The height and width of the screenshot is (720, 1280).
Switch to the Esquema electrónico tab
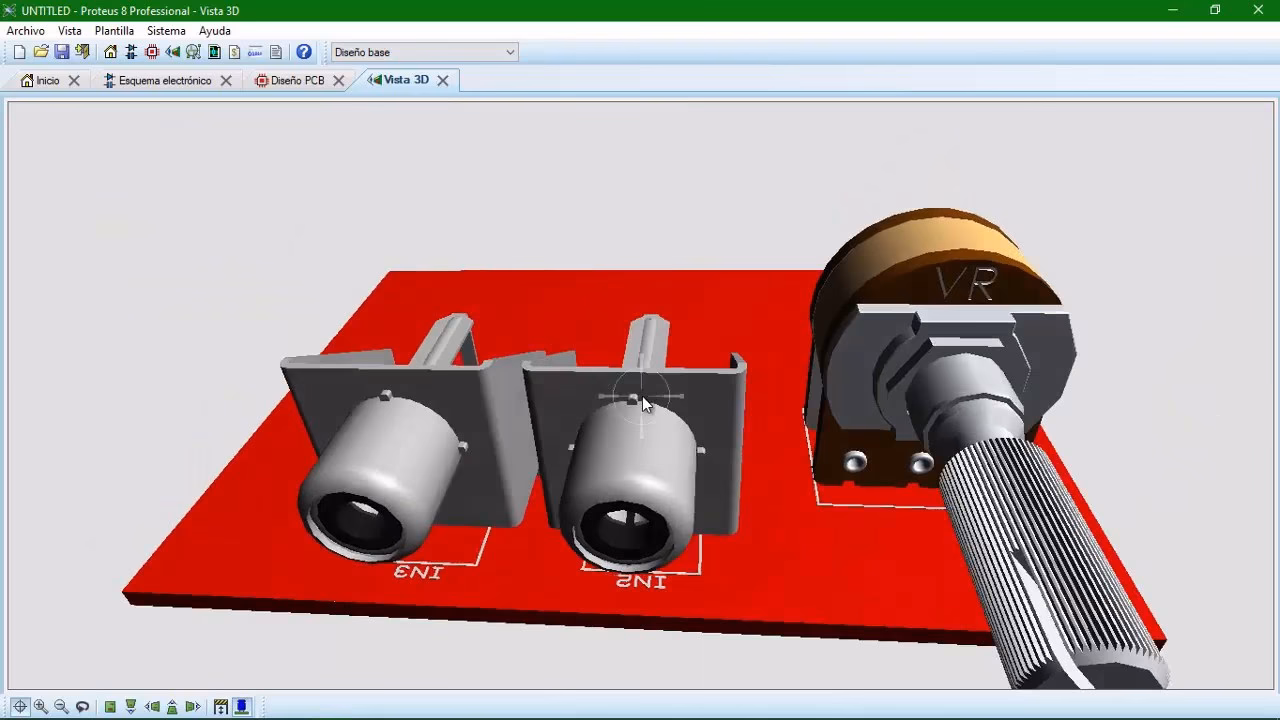[x=164, y=80]
